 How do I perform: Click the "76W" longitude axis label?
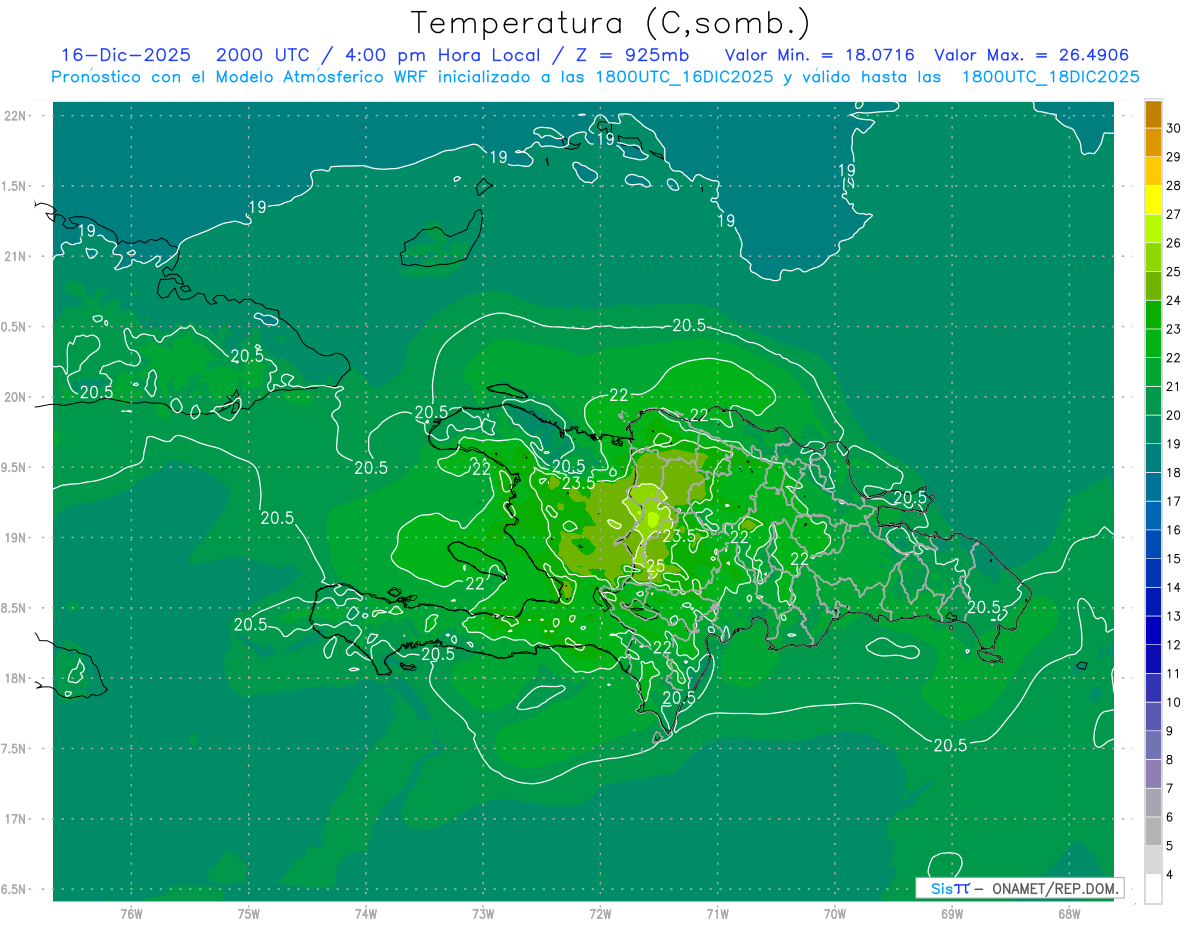point(131,914)
